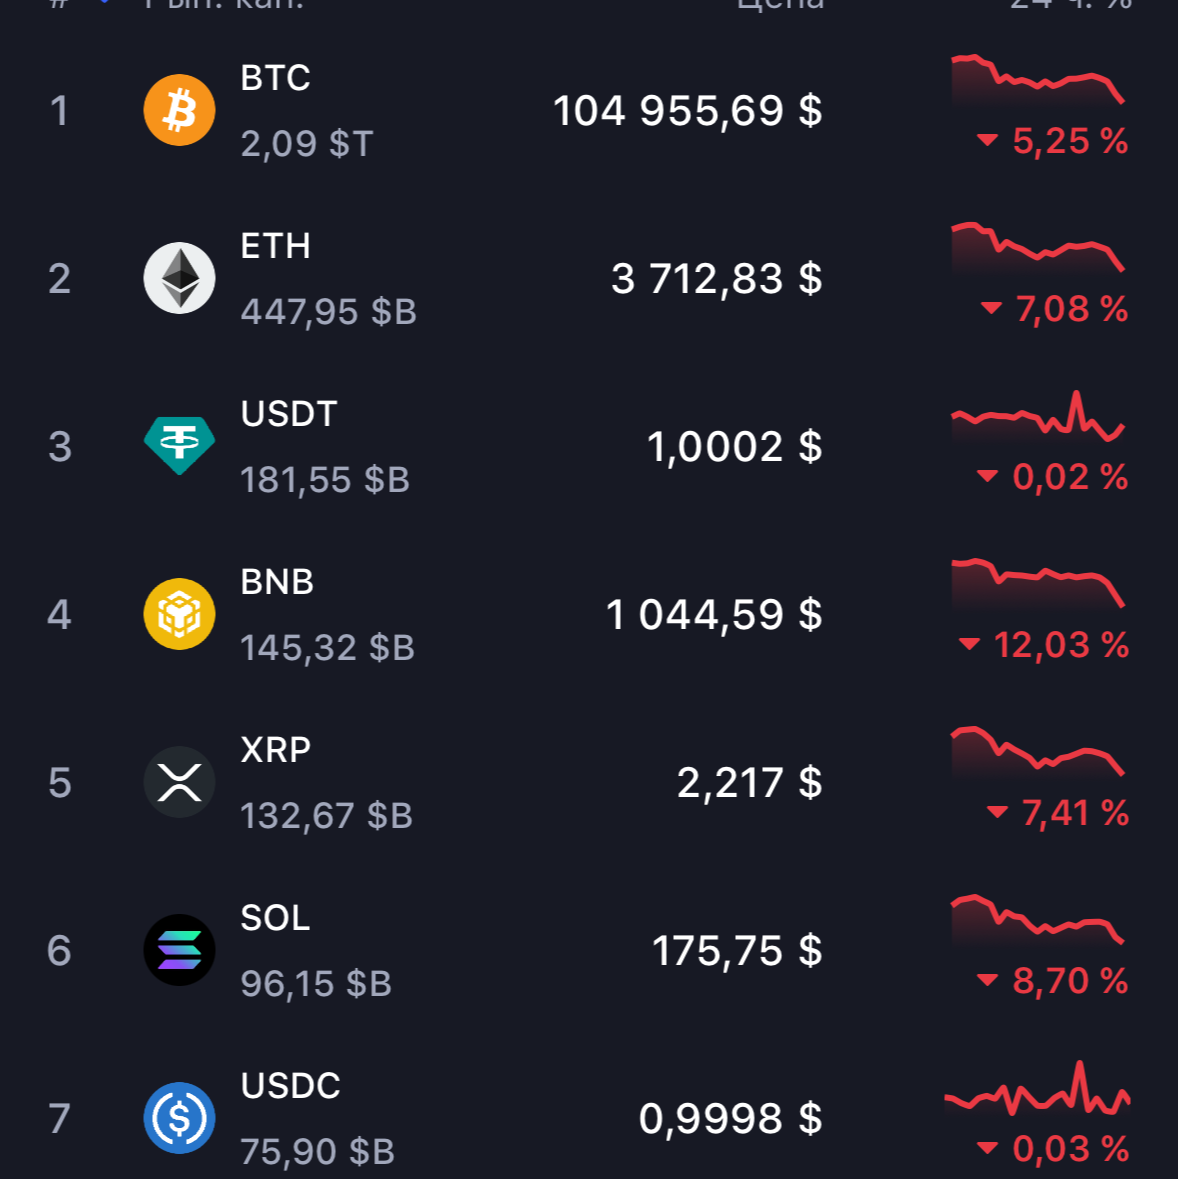Click the 2,09 $T market cap
This screenshot has height=1179, width=1179.
point(306,144)
